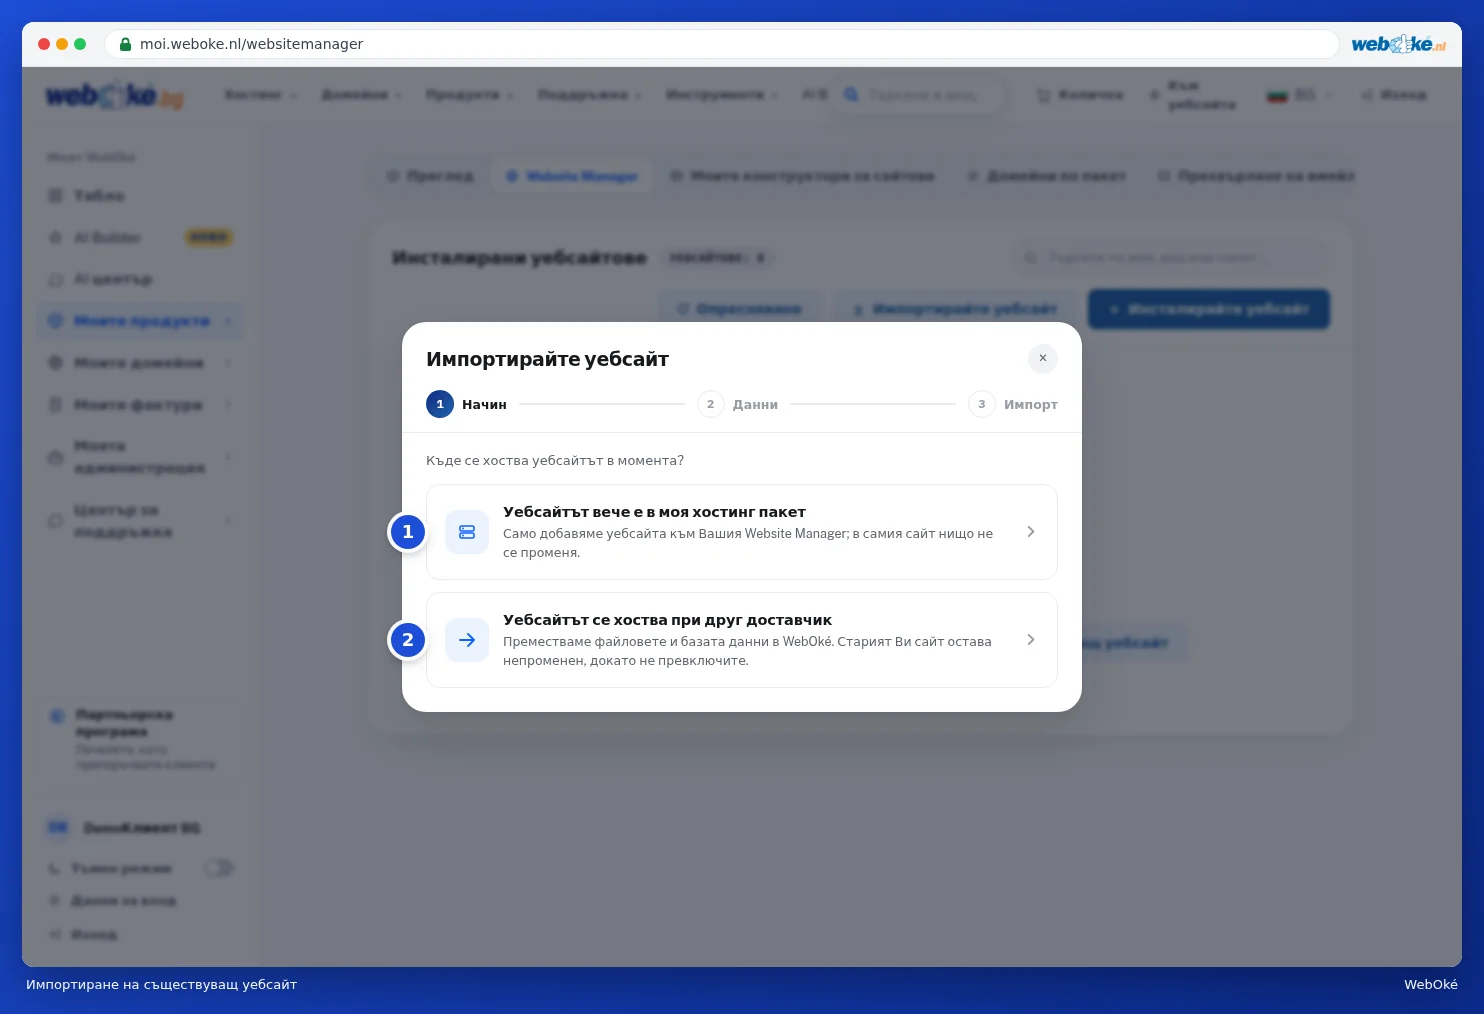
Task: Expand Моята администрация in the sidebar
Action: [140, 457]
